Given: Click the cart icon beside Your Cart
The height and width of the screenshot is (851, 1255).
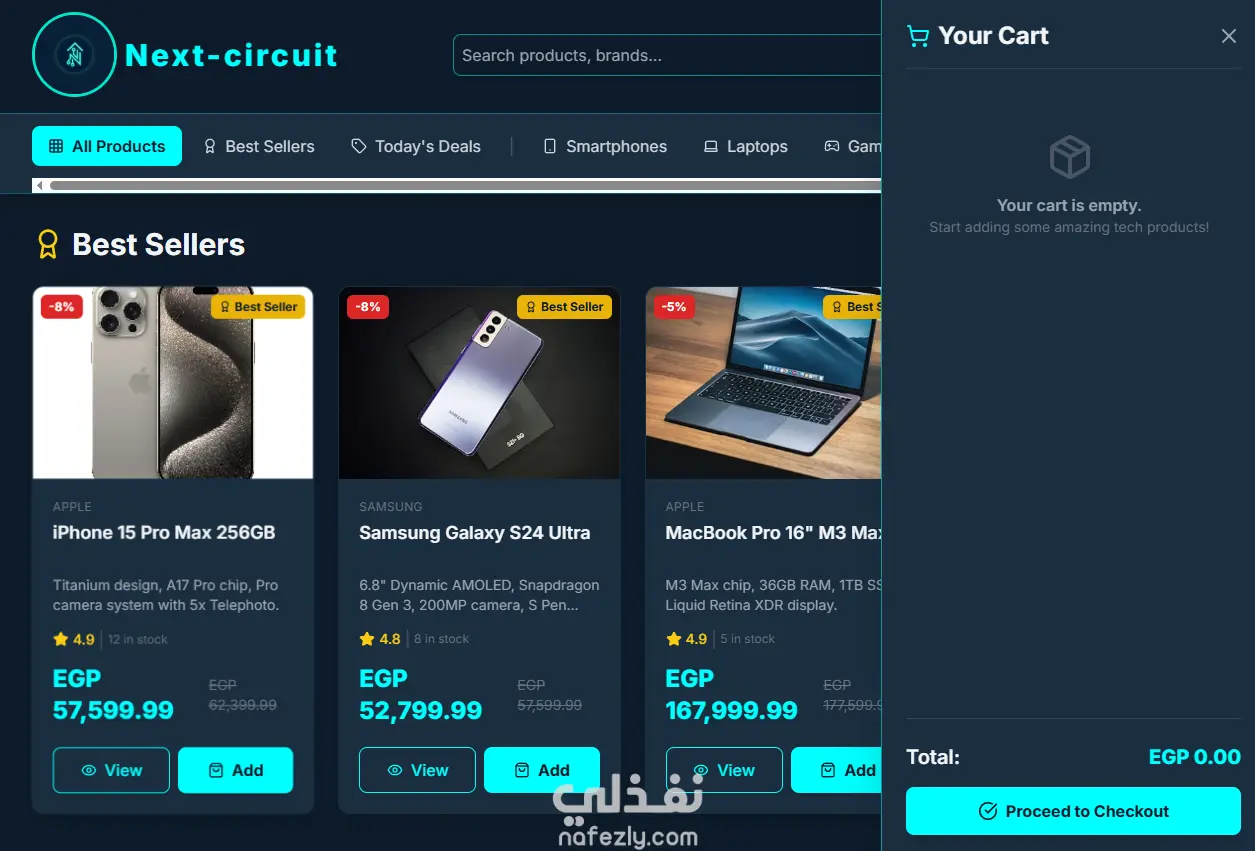Looking at the screenshot, I should [x=917, y=36].
